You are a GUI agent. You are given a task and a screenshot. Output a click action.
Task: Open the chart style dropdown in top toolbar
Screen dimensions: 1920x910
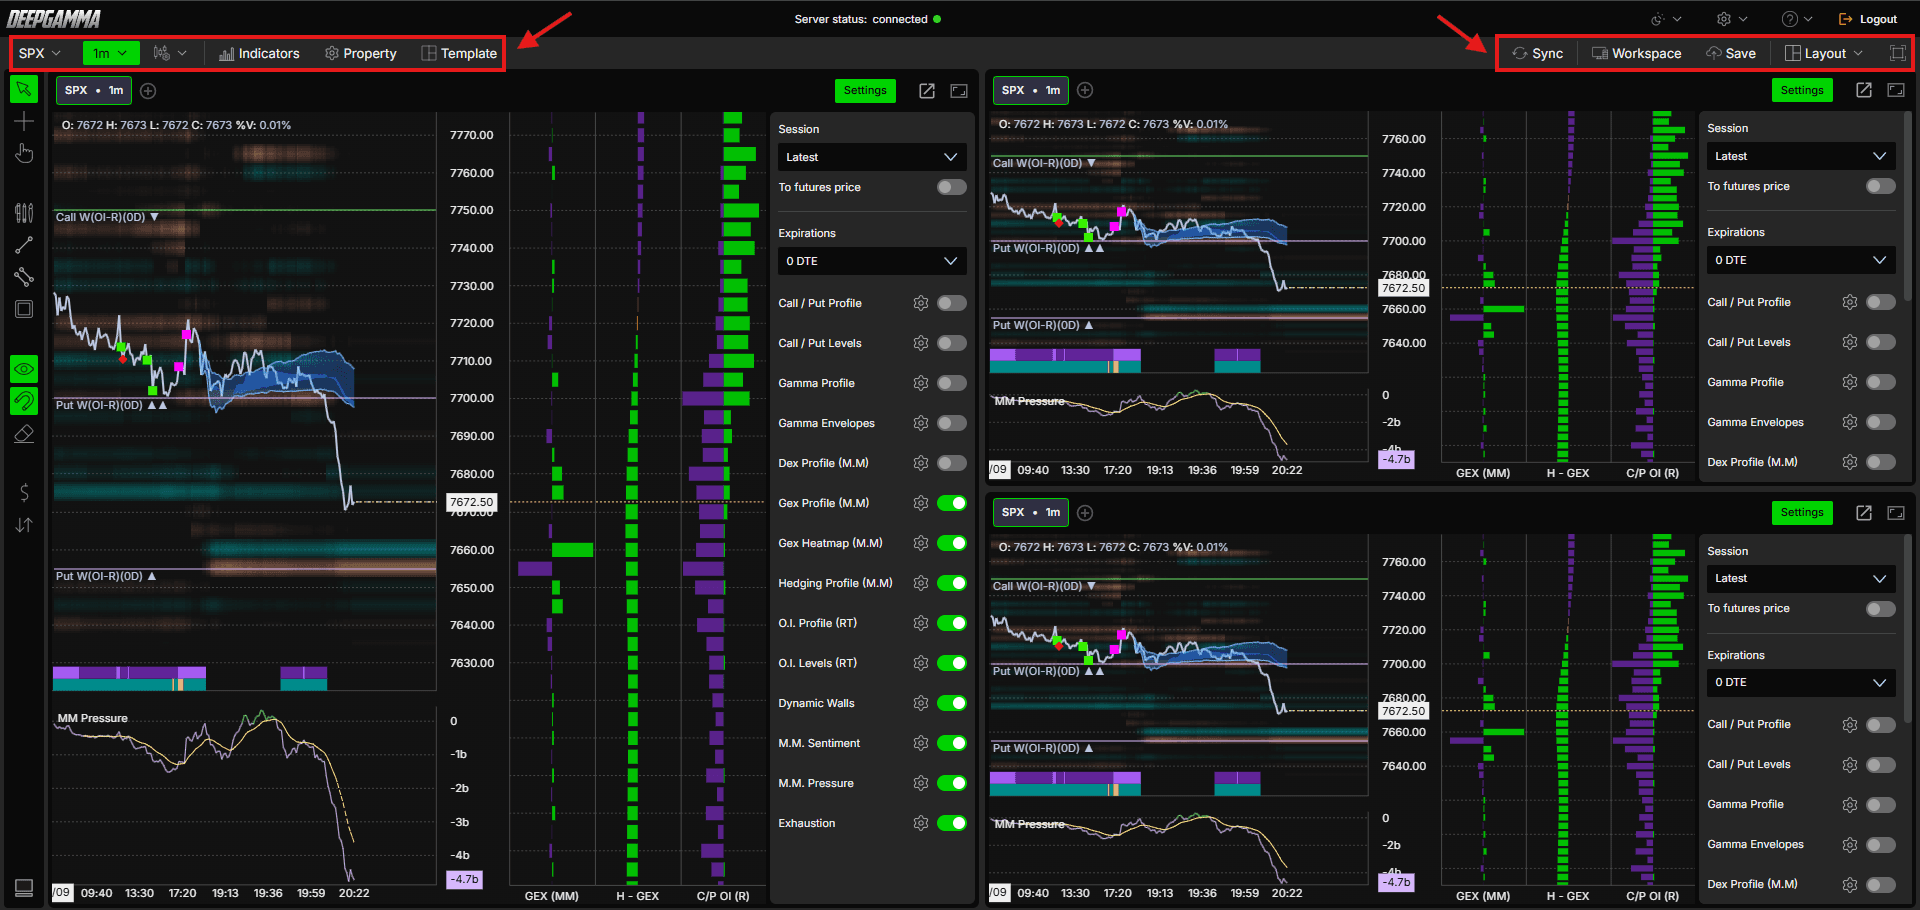click(170, 53)
